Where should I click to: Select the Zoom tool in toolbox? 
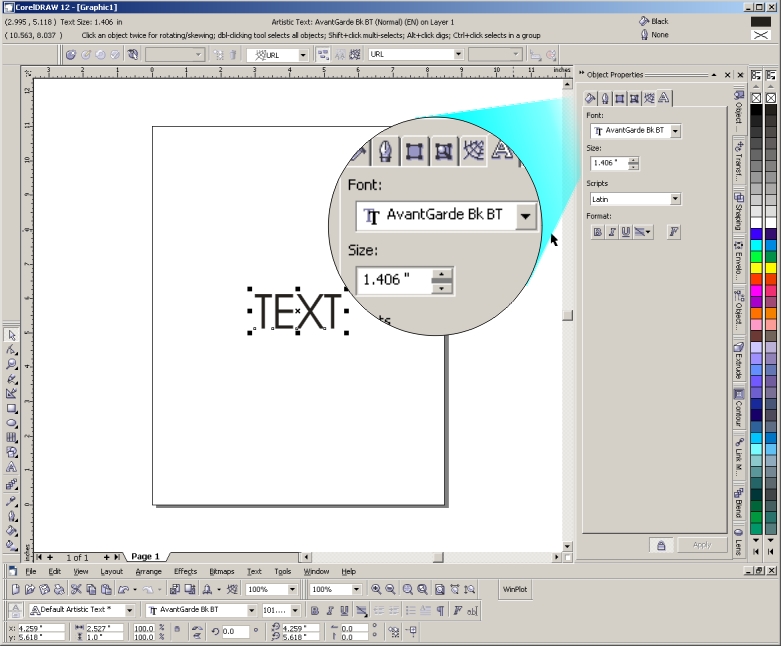click(11, 364)
